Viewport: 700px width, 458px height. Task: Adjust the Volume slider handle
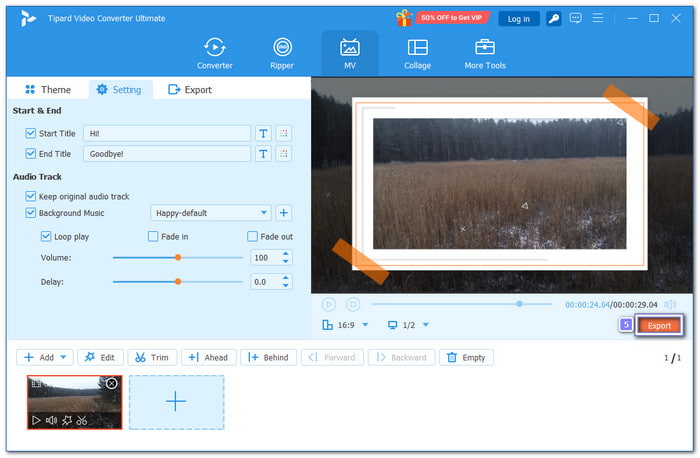pyautogui.click(x=178, y=257)
